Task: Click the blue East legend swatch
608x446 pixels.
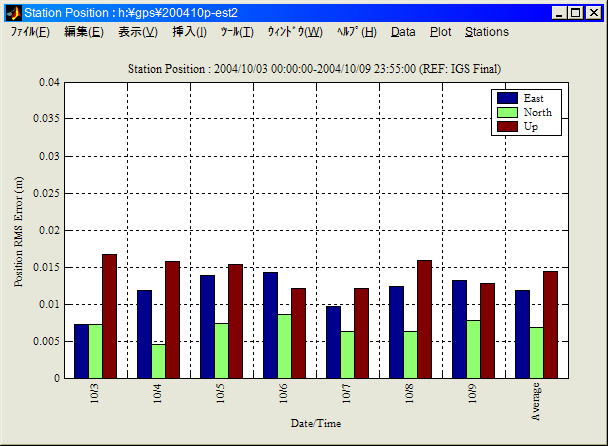Action: 507,98
